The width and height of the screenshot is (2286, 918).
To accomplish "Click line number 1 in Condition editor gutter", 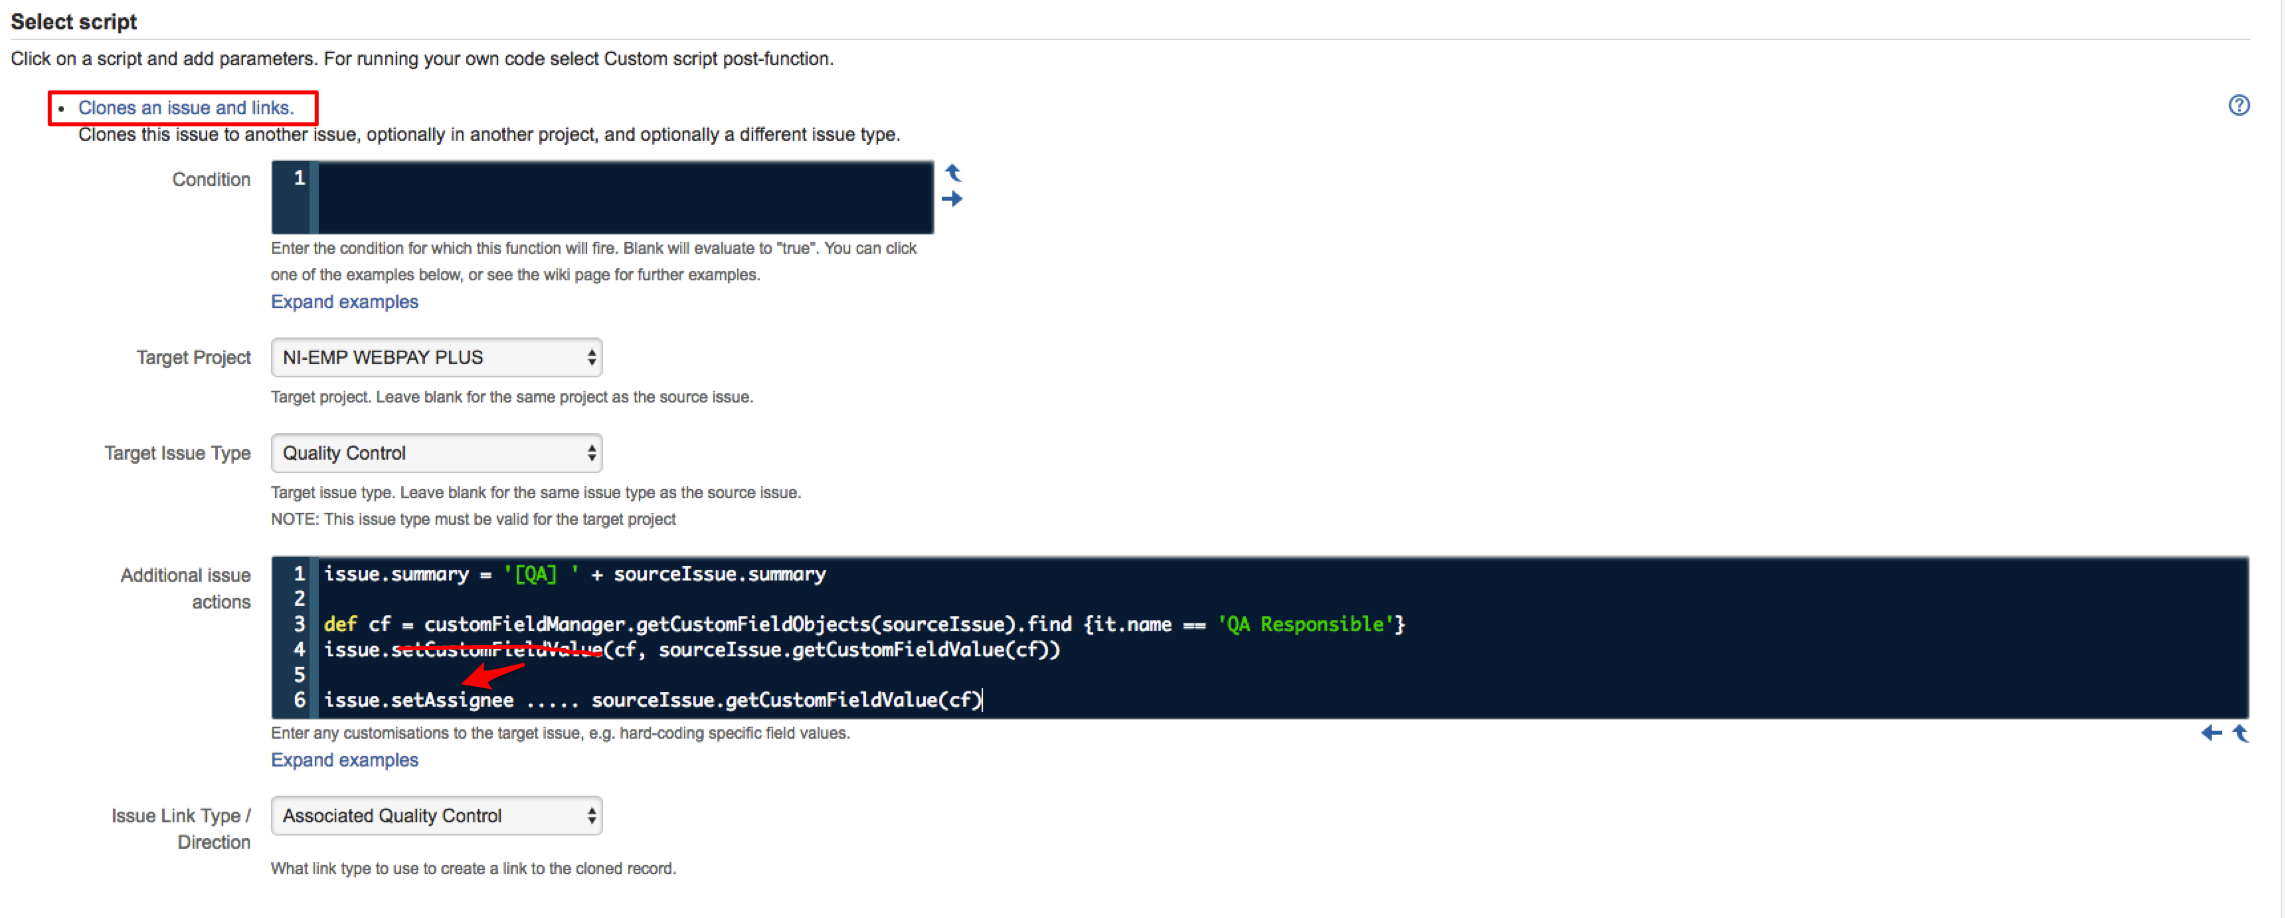I will click(x=299, y=178).
